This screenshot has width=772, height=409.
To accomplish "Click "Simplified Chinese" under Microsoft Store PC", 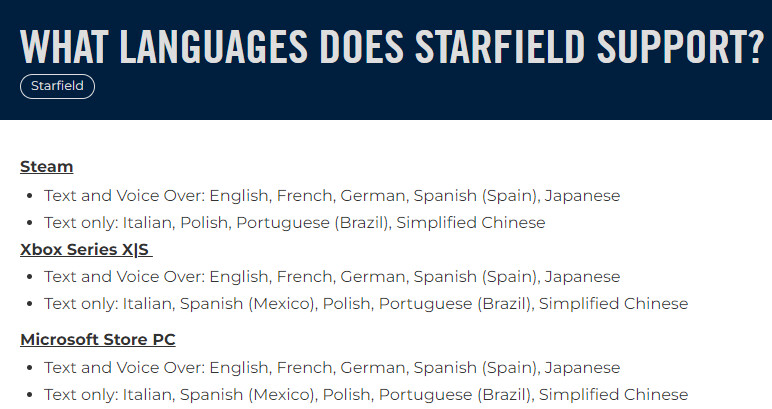I will (x=614, y=394).
